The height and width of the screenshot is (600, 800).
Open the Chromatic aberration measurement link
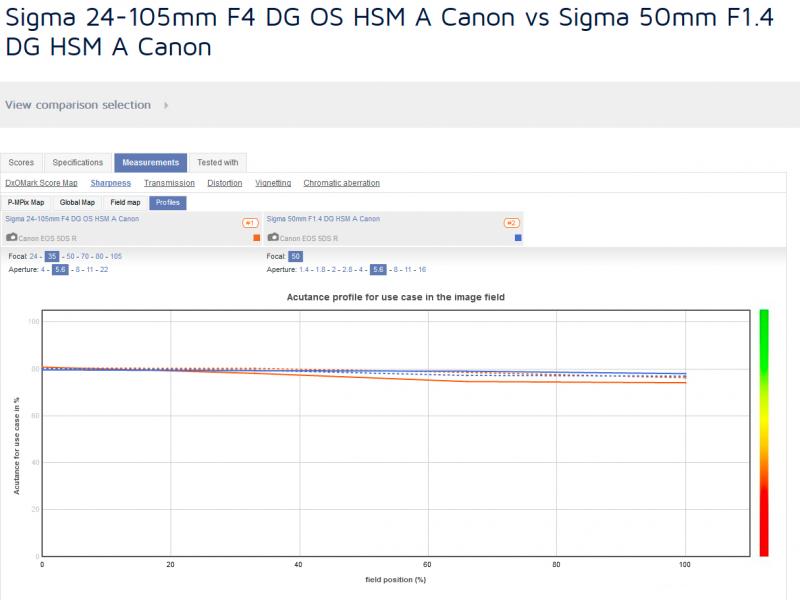click(341, 183)
